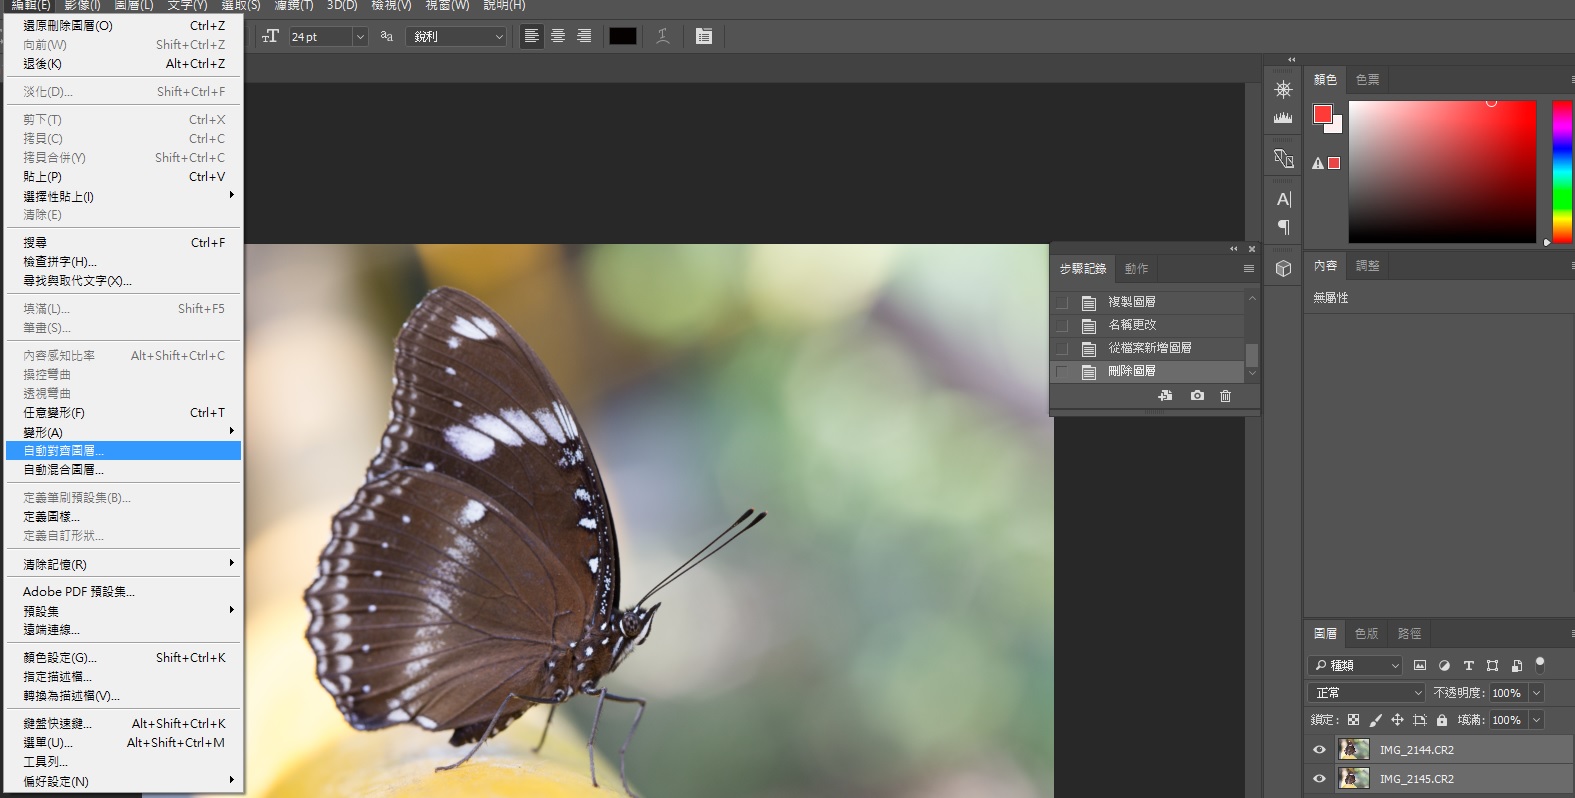1575x798 pixels.
Task: Create new document from current history state
Action: 1165,396
